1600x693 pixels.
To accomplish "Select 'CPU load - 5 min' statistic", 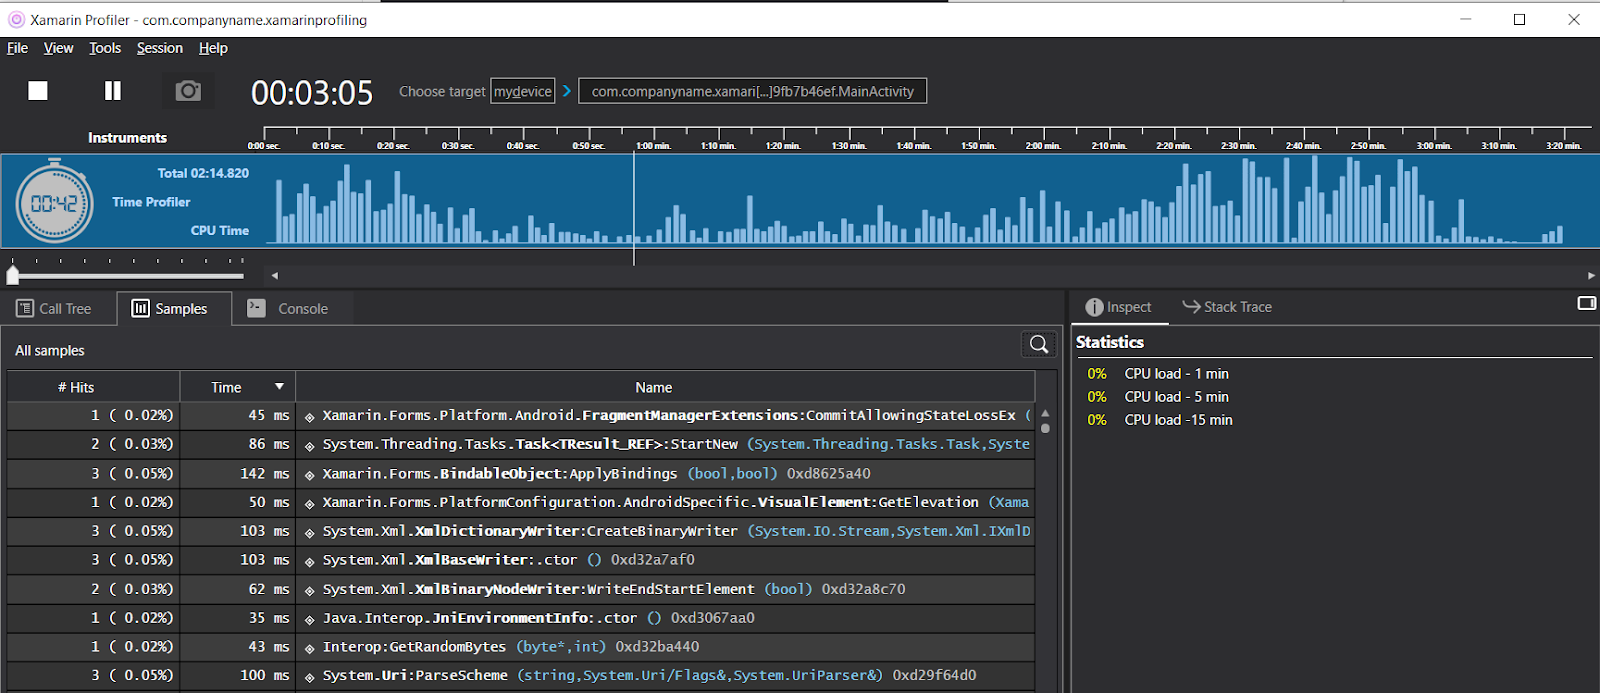I will point(1177,397).
